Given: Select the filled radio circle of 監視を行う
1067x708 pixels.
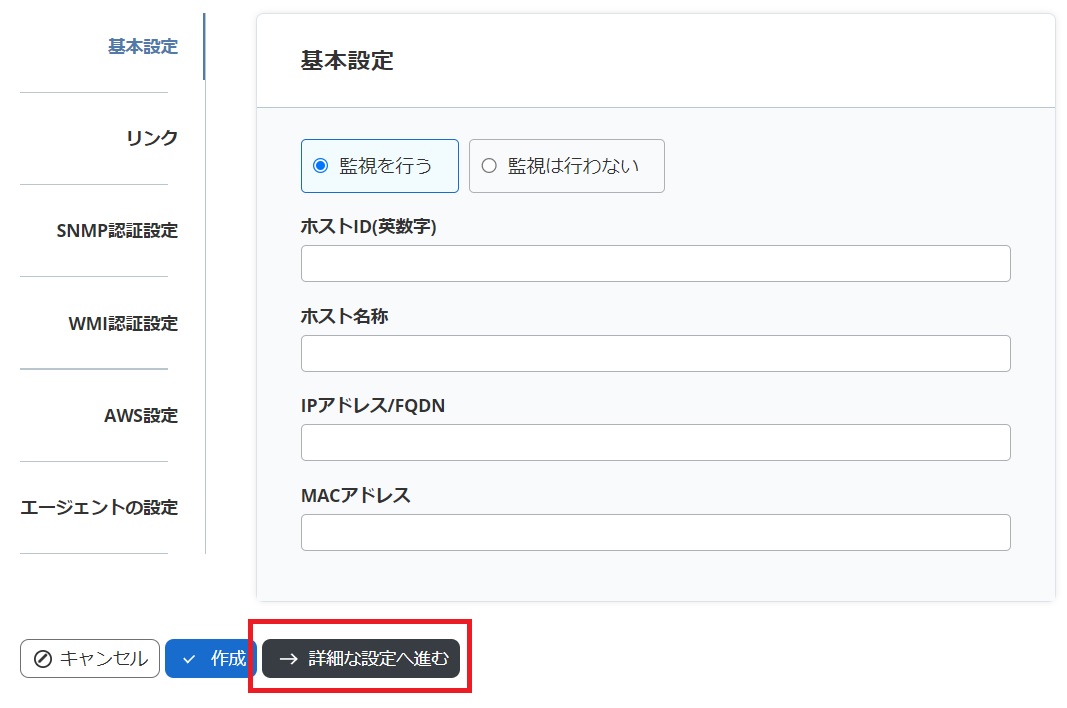Looking at the screenshot, I should coord(322,165).
